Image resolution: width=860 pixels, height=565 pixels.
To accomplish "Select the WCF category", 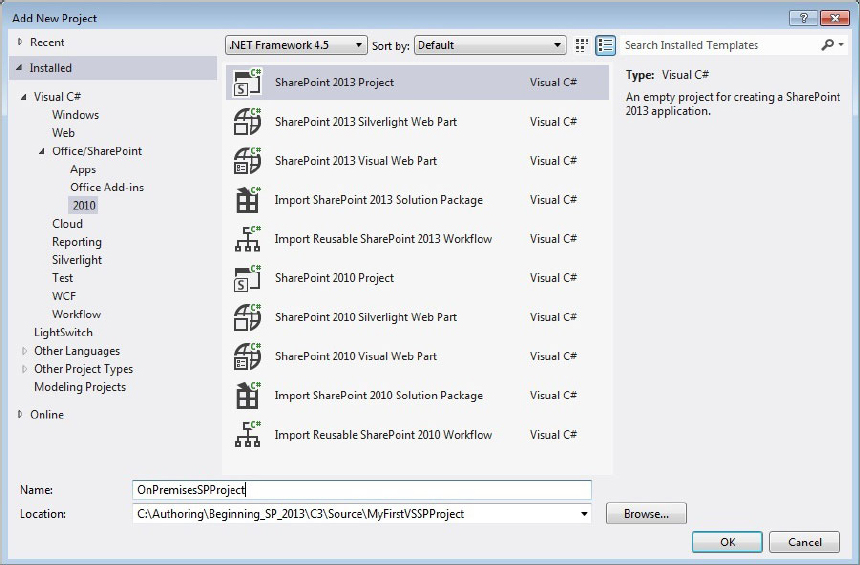I will click(x=64, y=296).
